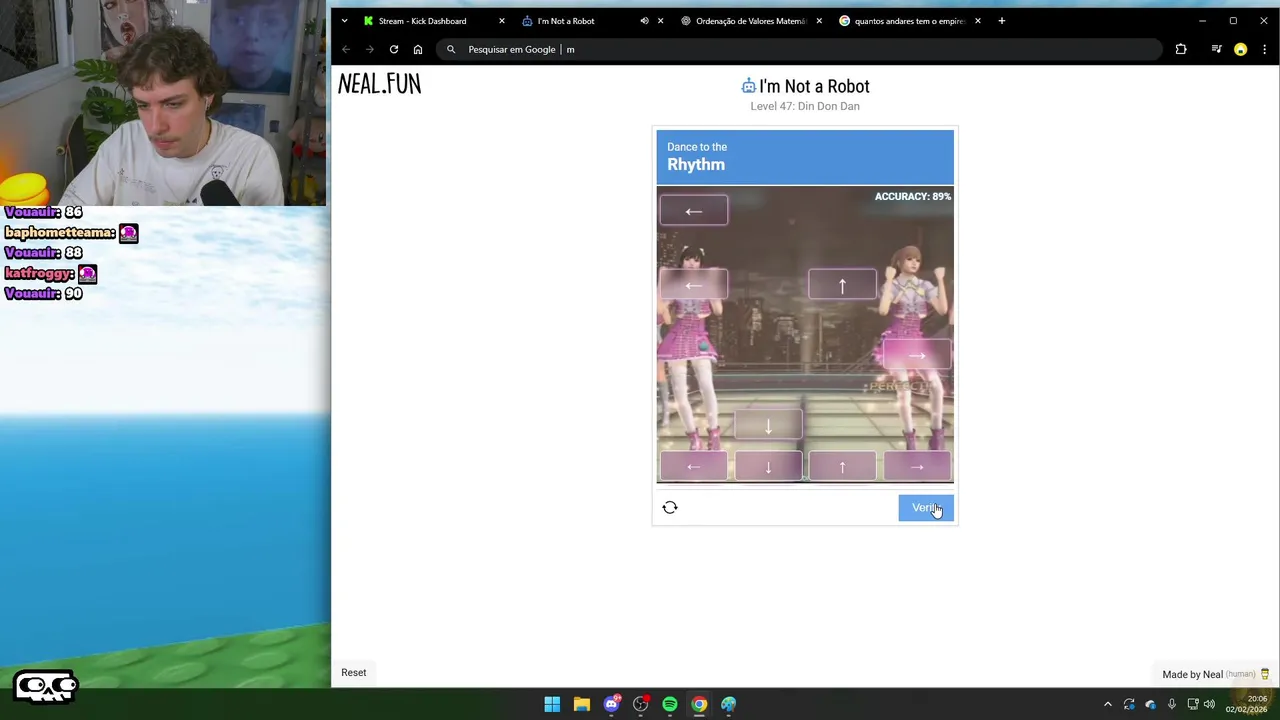Hit the bottom-row left arrow target
The width and height of the screenshot is (1280, 720).
pyautogui.click(x=694, y=467)
